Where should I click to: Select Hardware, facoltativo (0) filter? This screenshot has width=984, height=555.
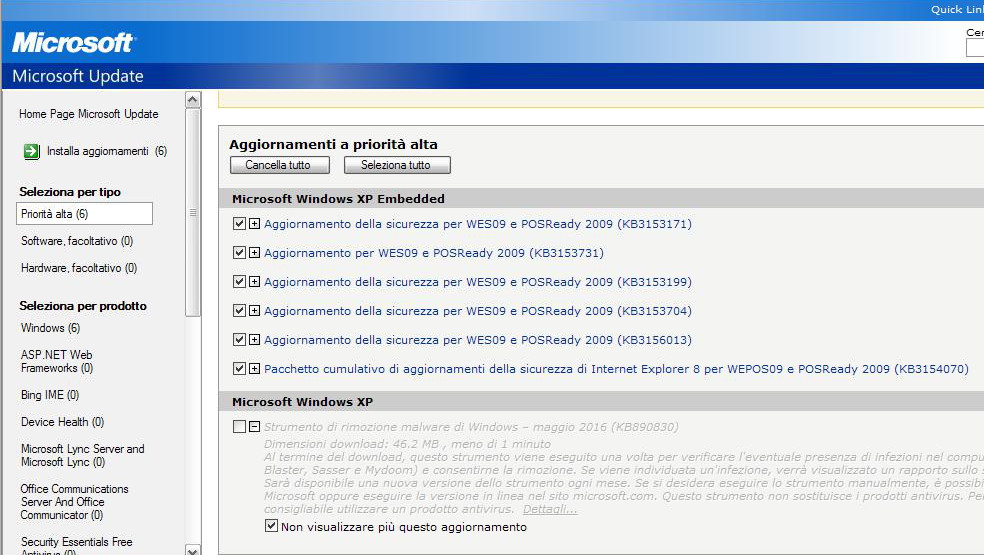pyautogui.click(x=79, y=268)
